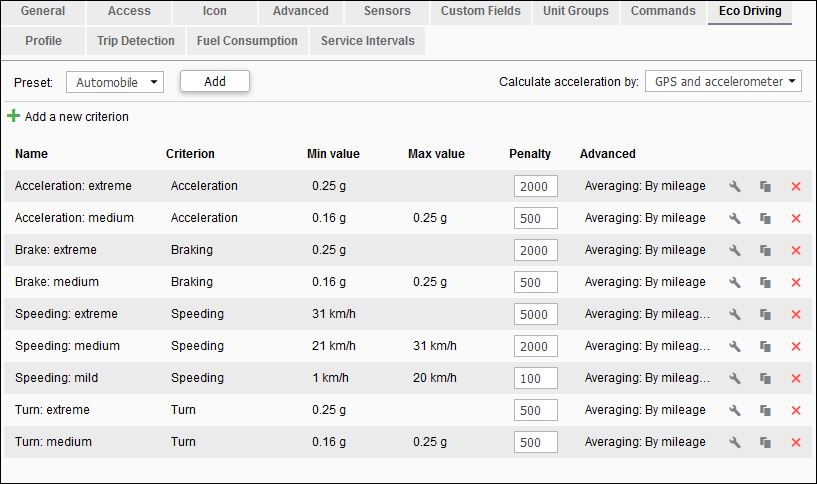Delete the Brake: extreme criterion

(796, 250)
